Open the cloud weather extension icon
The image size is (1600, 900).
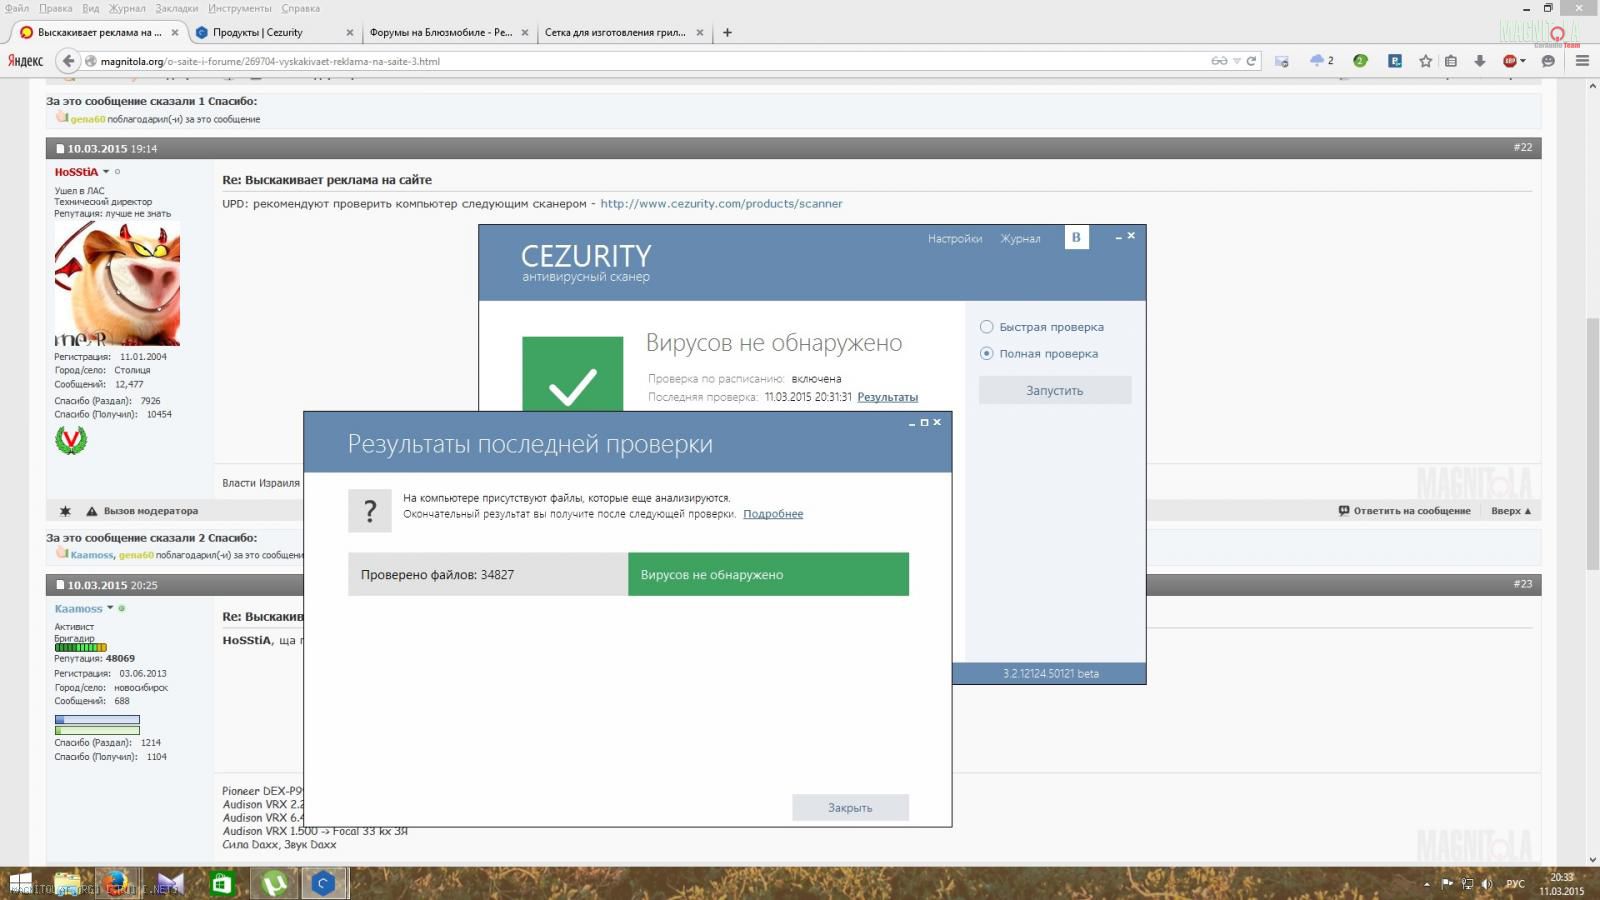(x=1317, y=61)
